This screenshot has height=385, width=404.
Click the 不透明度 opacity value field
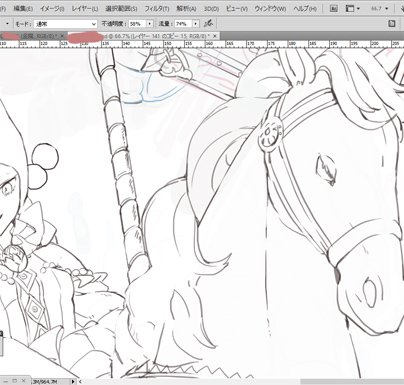tap(138, 24)
